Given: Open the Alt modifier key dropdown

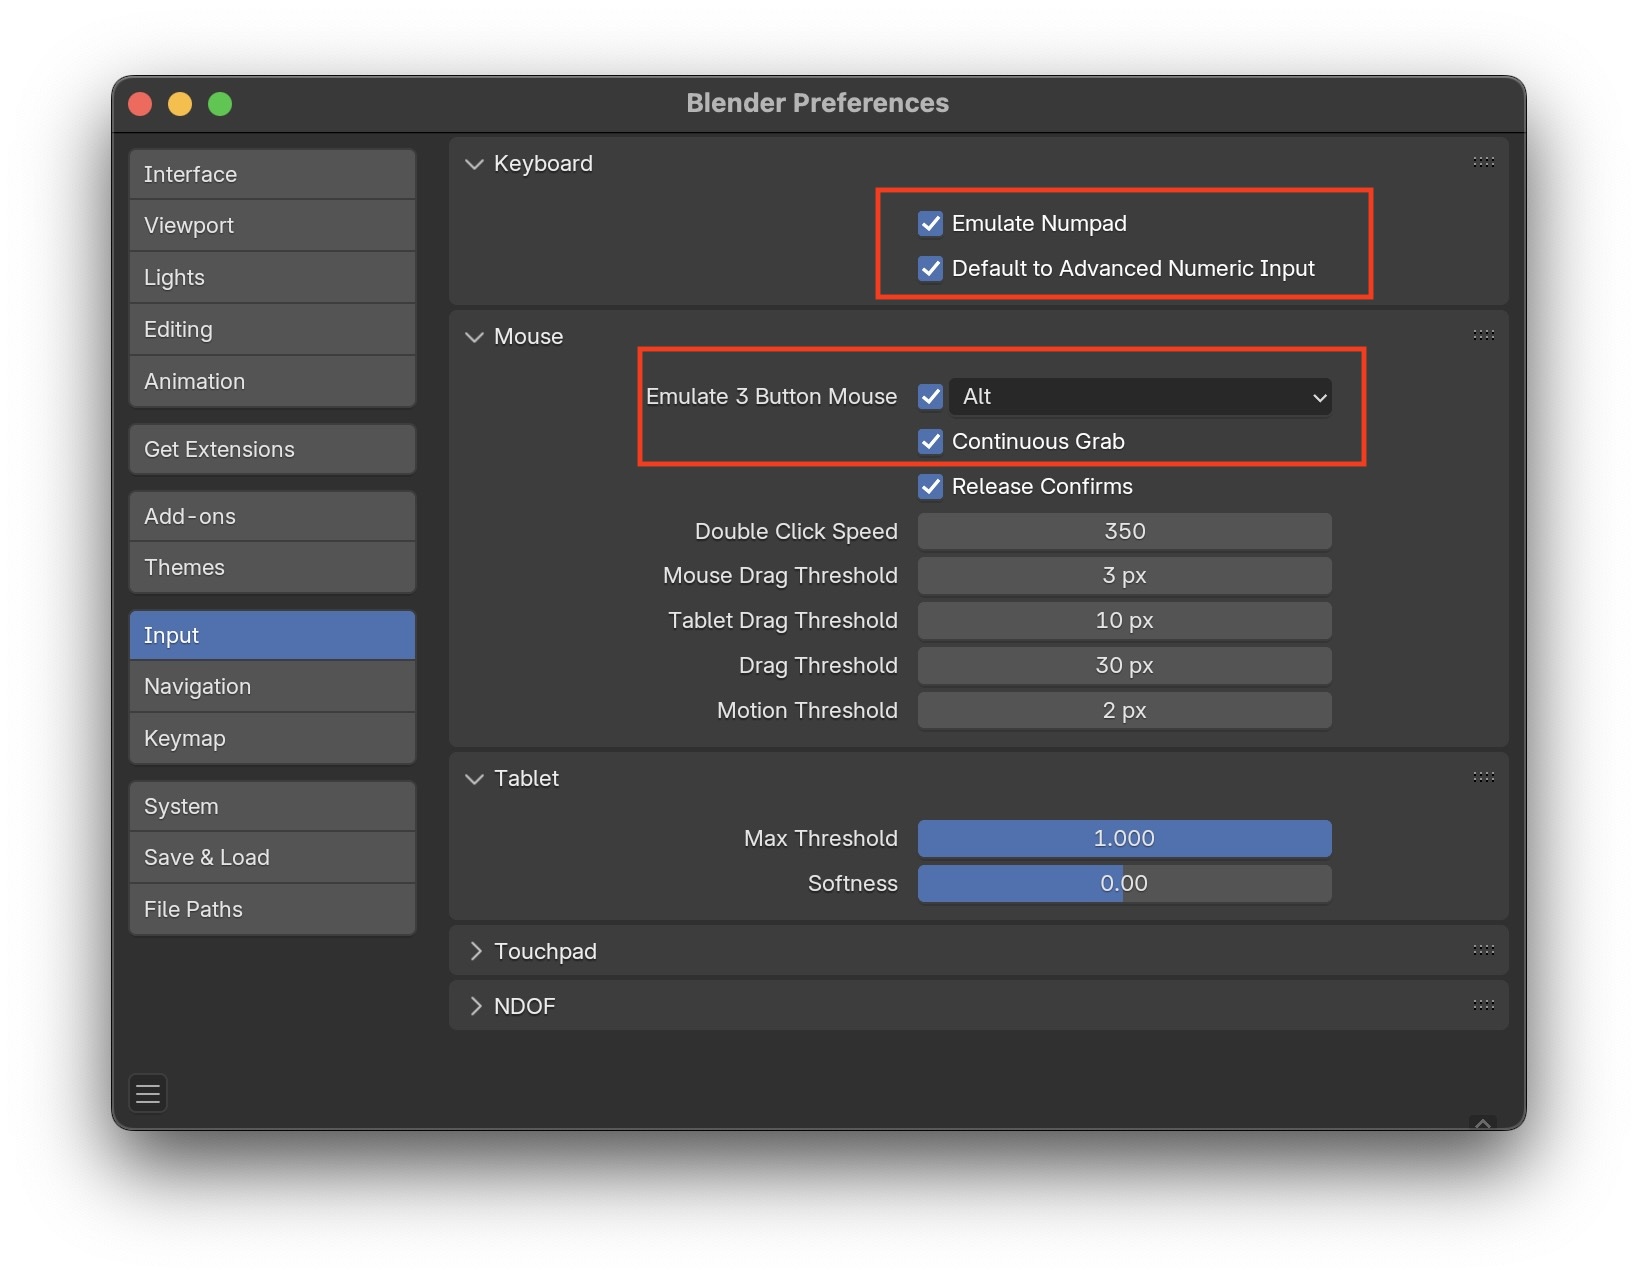Looking at the screenshot, I should tap(1140, 397).
